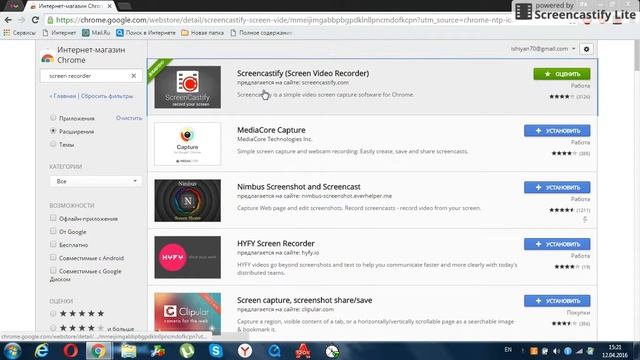Screen dimensions: 640x360
Task: Launch Opera from the taskbar
Action: pos(70,351)
